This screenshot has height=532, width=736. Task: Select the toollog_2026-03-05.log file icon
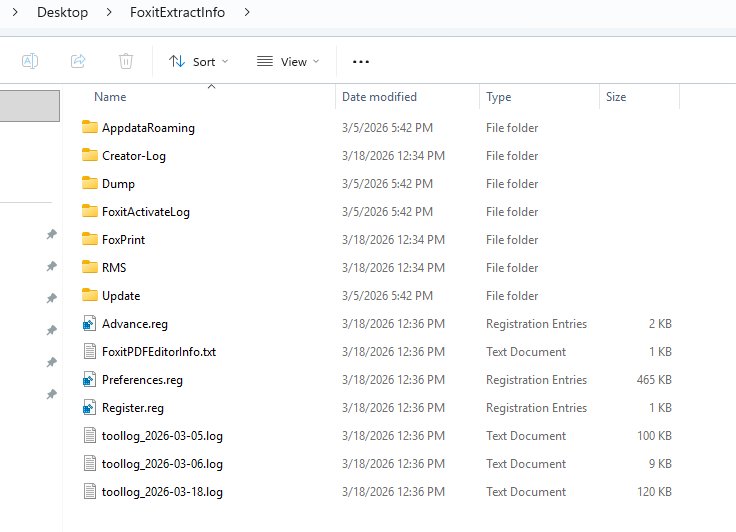(90, 435)
